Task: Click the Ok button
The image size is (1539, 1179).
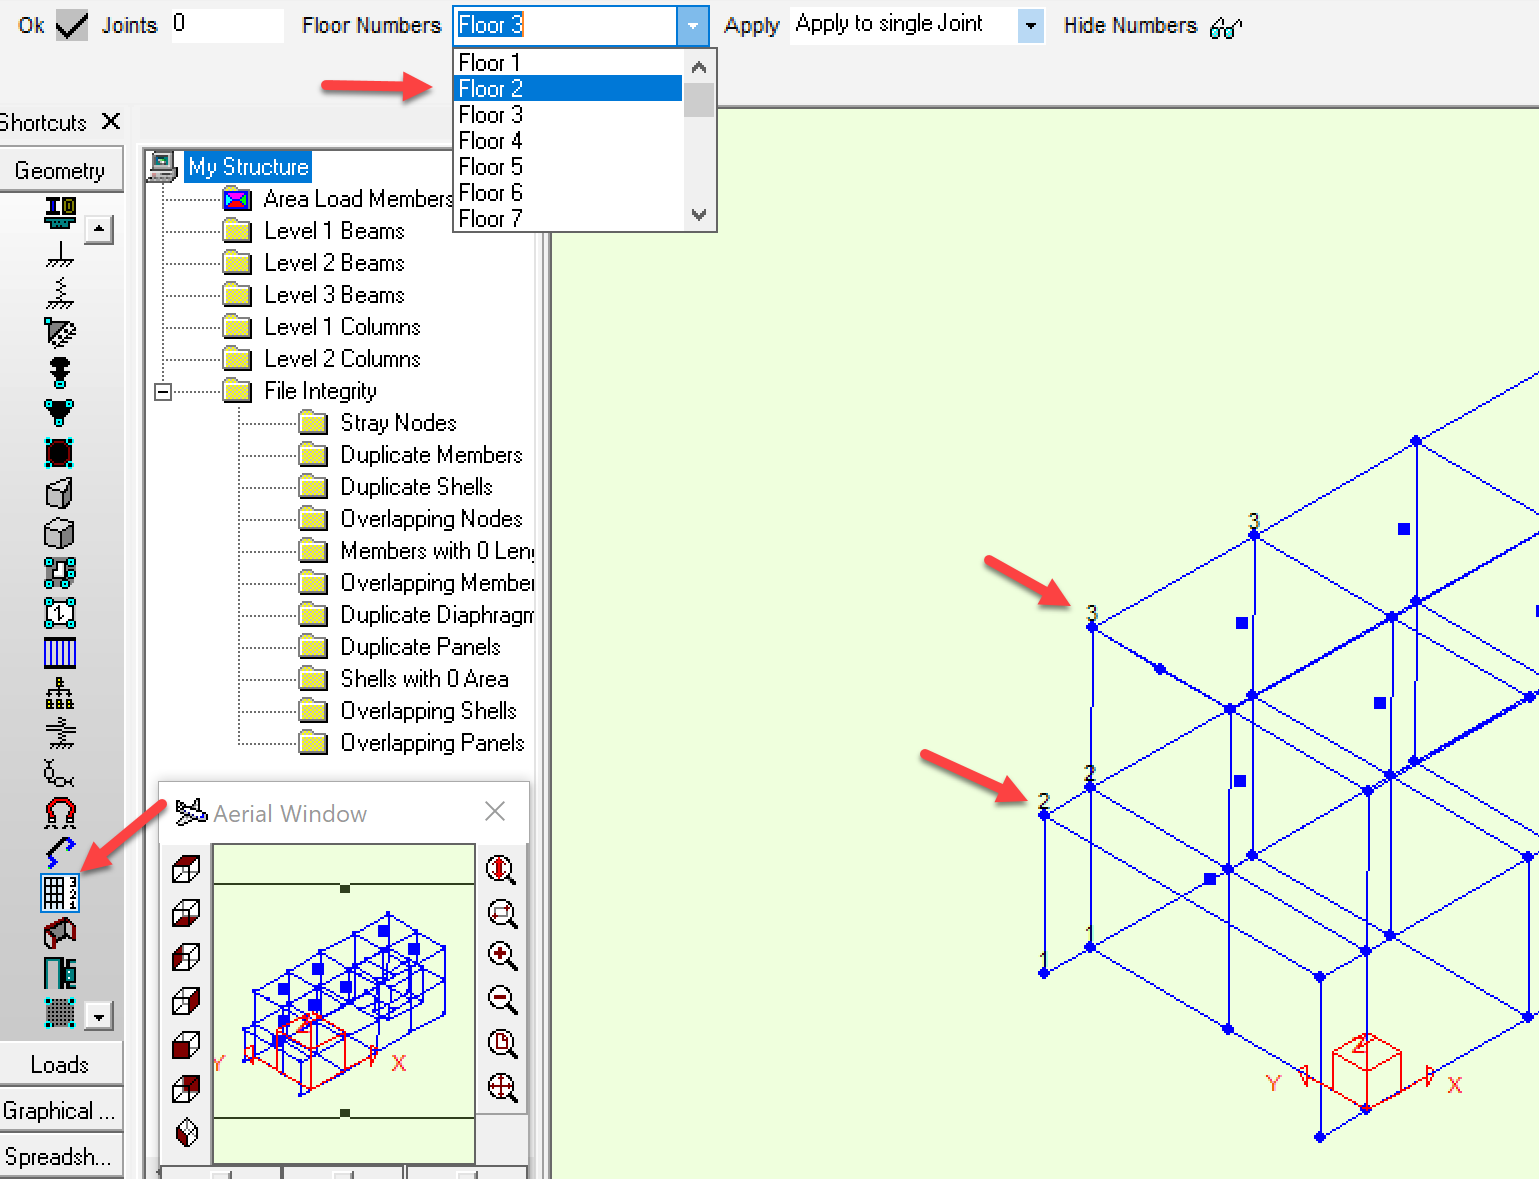Action: [x=29, y=24]
